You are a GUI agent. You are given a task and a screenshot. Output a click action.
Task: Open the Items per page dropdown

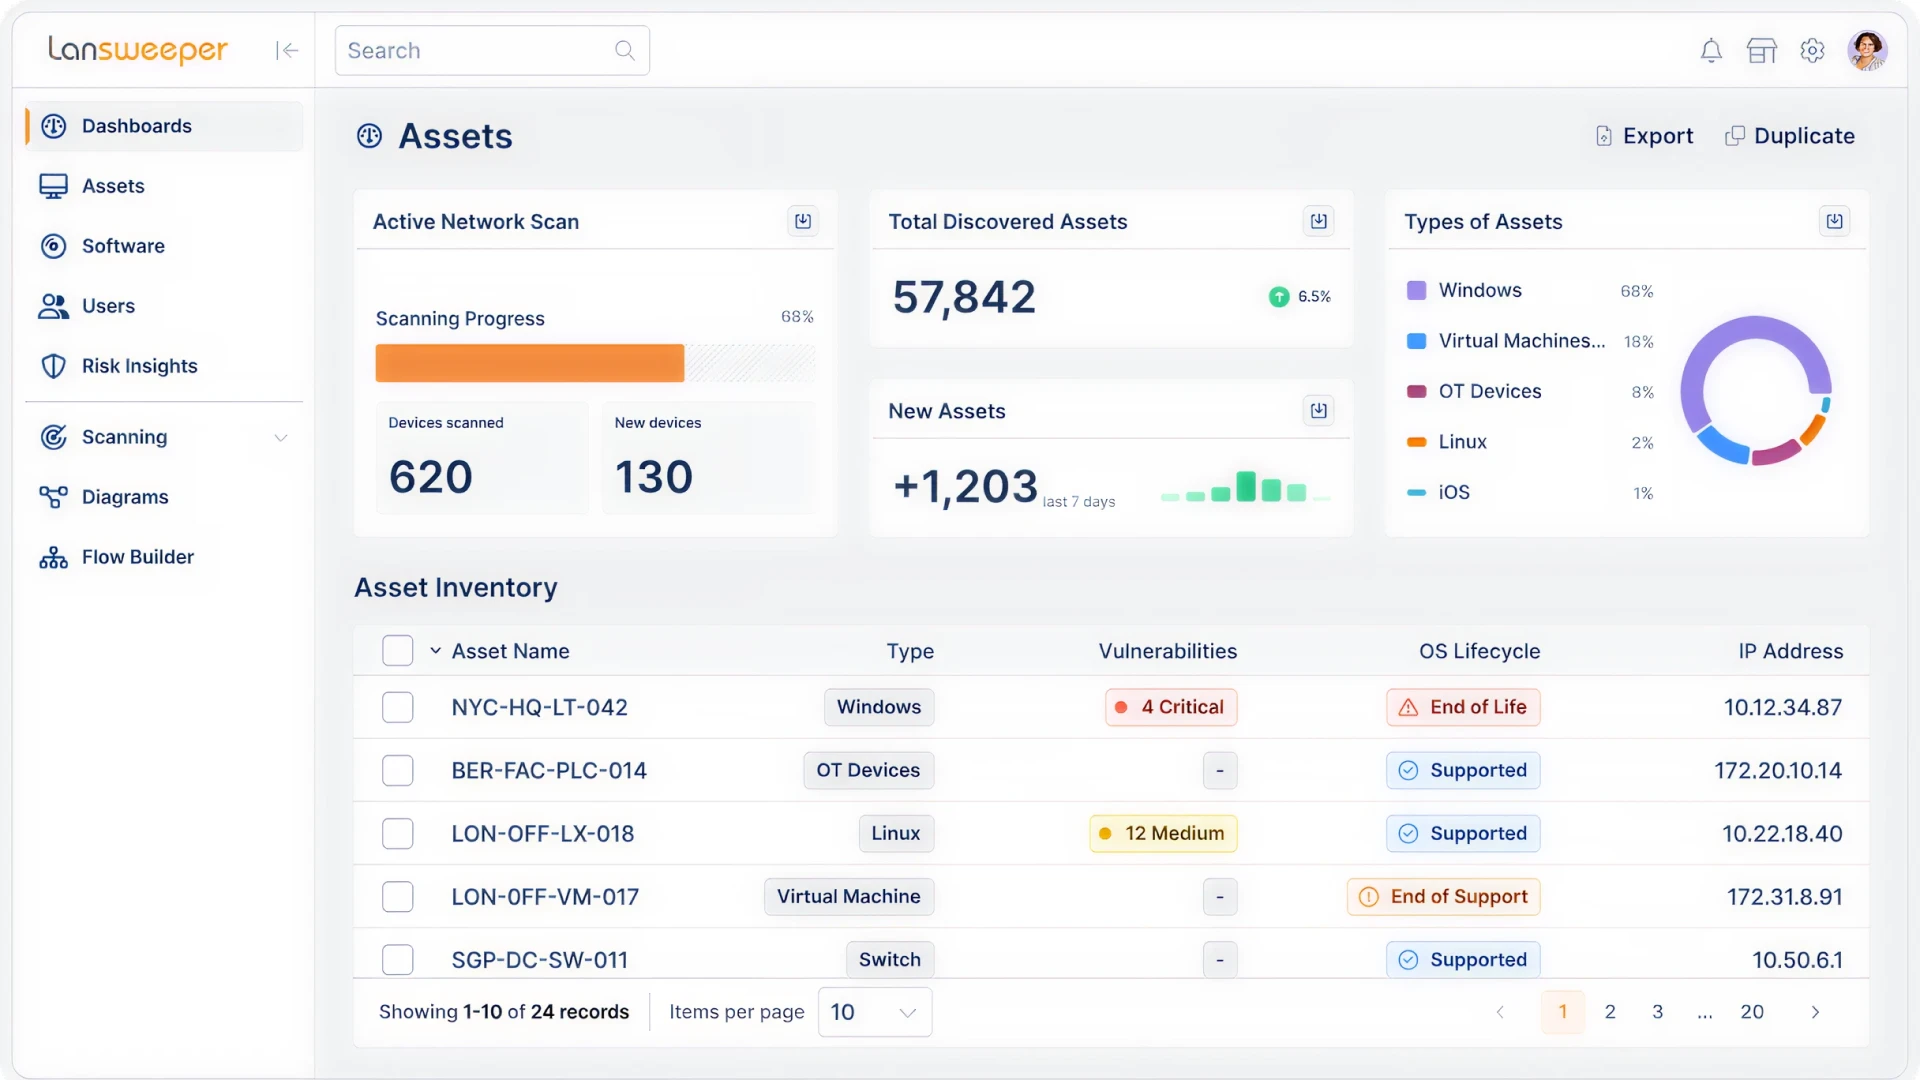(873, 1012)
